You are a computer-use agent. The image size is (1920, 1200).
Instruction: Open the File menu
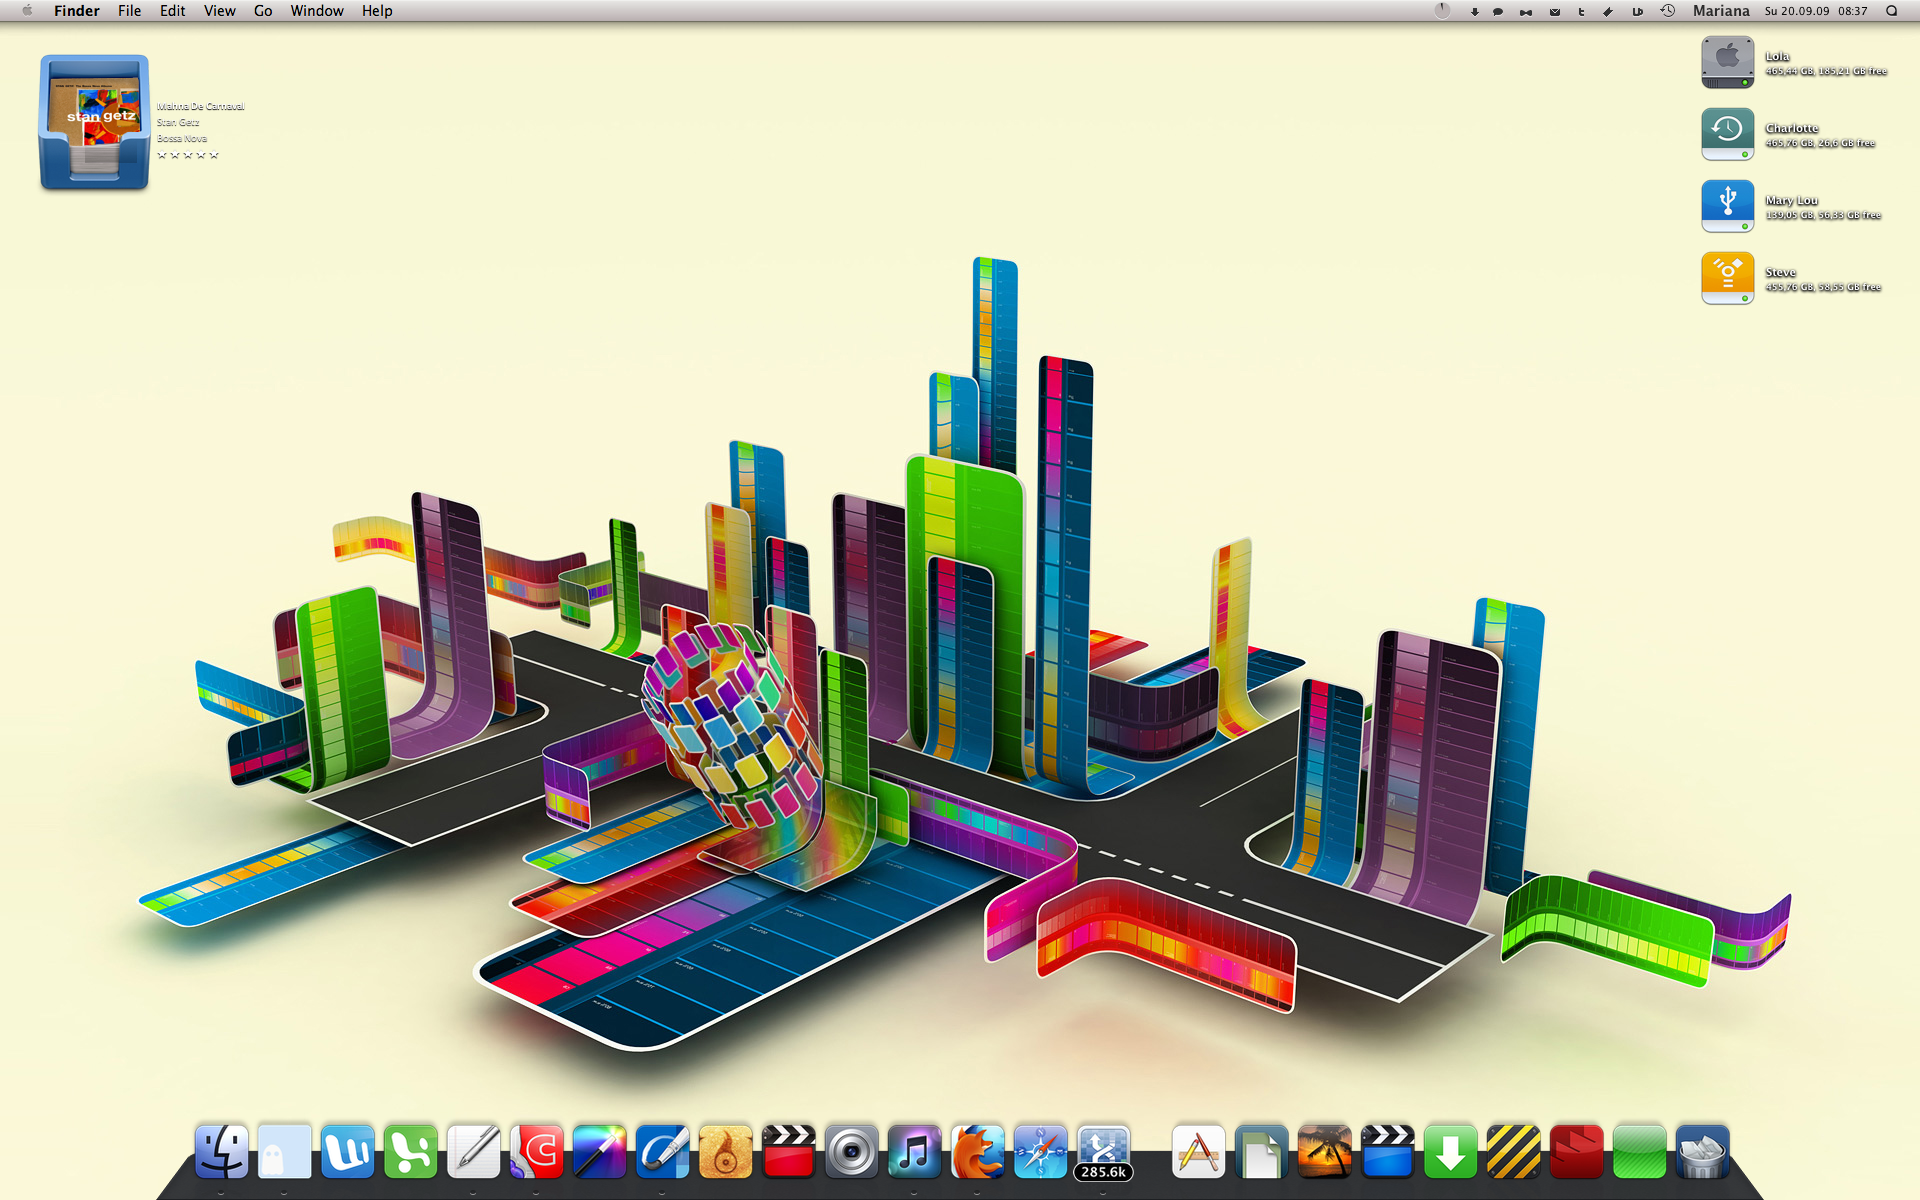[129, 11]
